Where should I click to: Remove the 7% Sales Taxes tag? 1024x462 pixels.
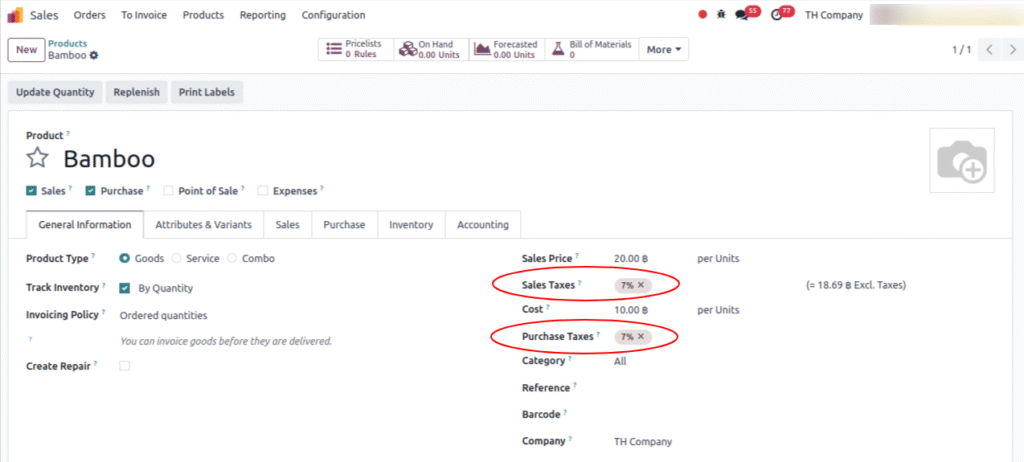[x=641, y=285]
